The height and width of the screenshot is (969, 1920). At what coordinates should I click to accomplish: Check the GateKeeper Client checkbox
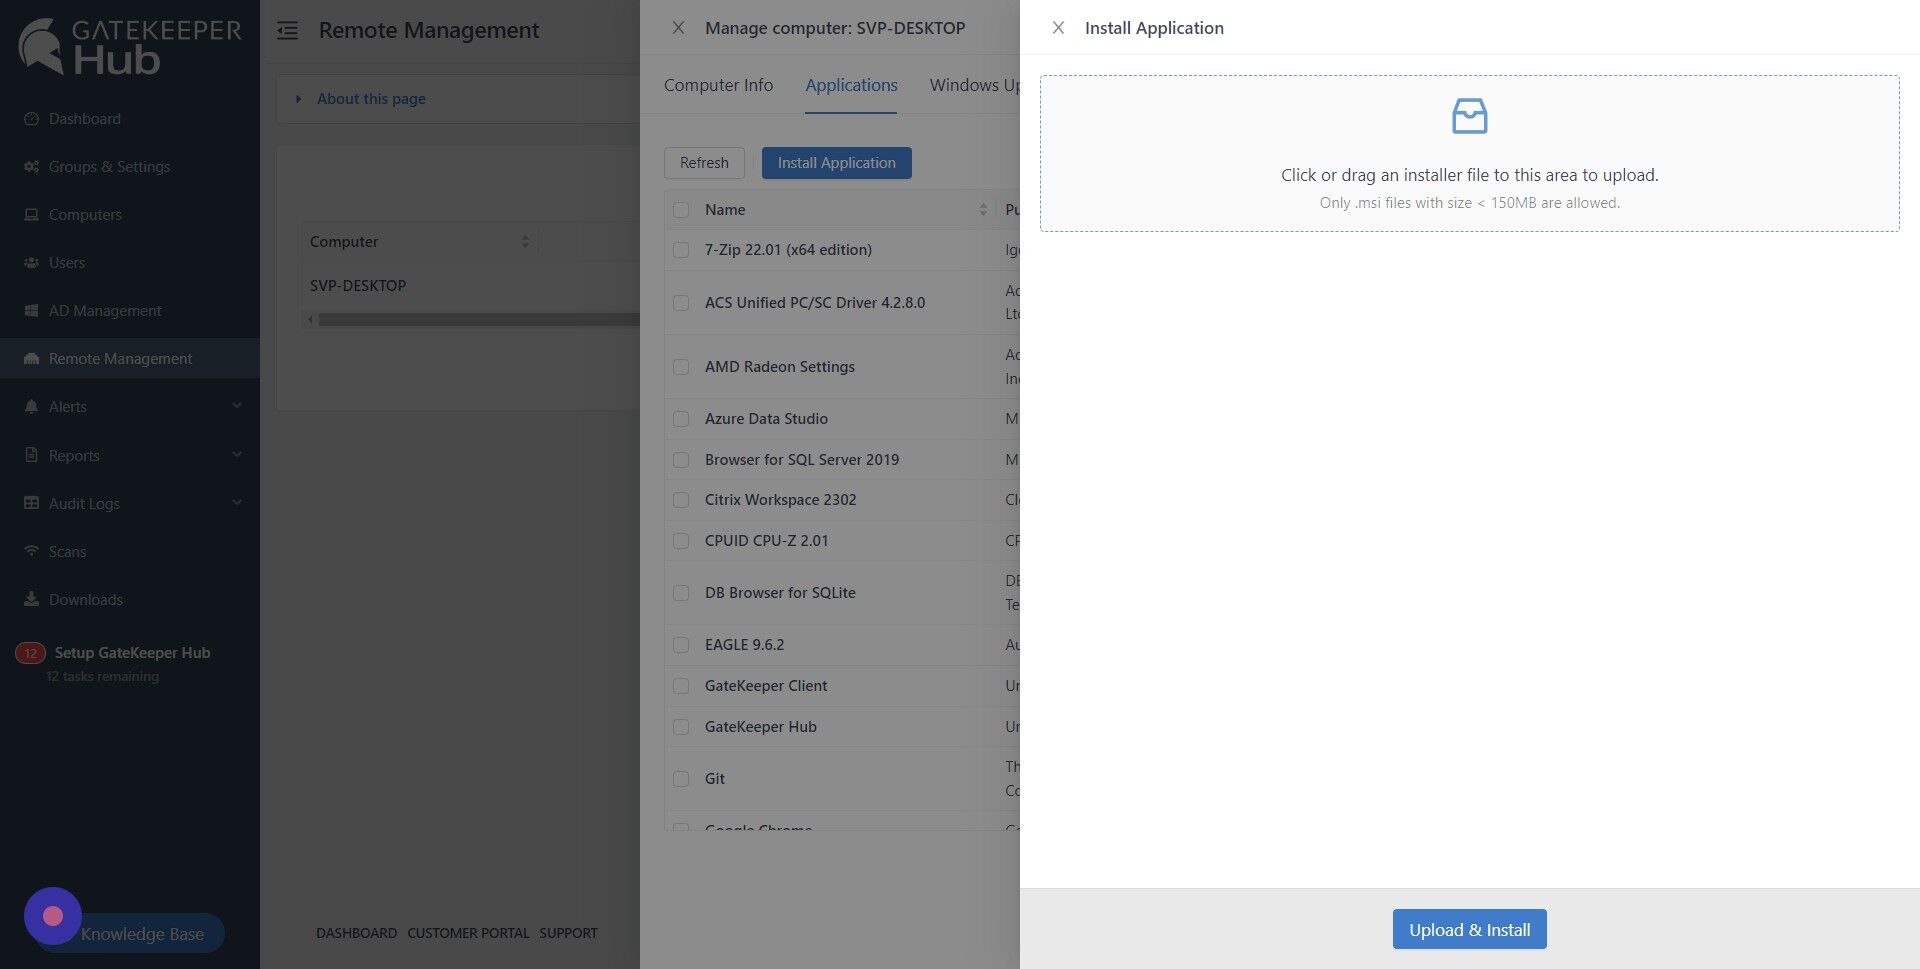point(681,686)
